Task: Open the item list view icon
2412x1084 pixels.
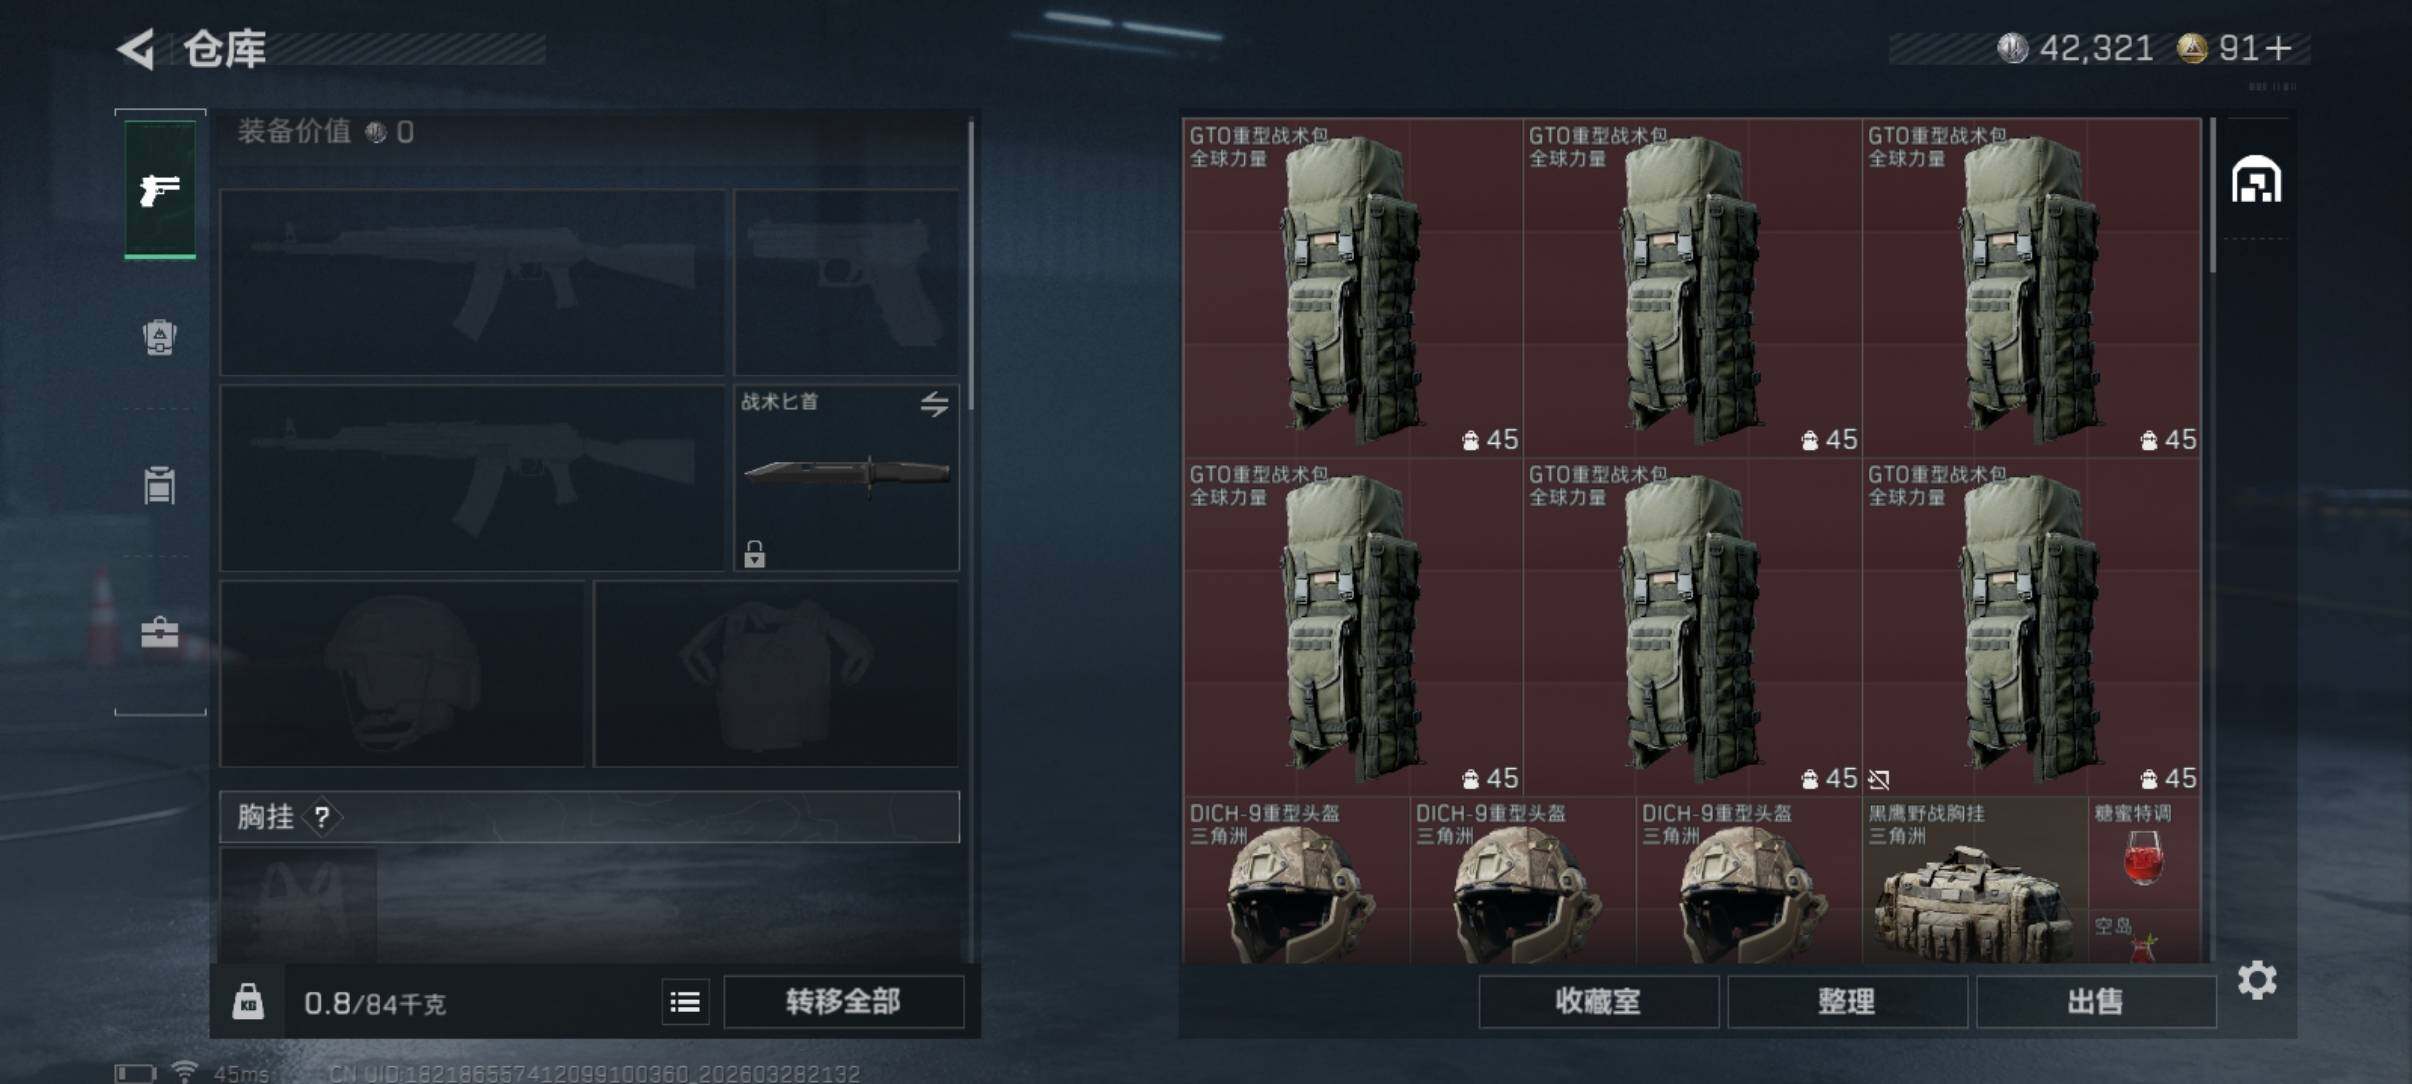Action: click(685, 1001)
